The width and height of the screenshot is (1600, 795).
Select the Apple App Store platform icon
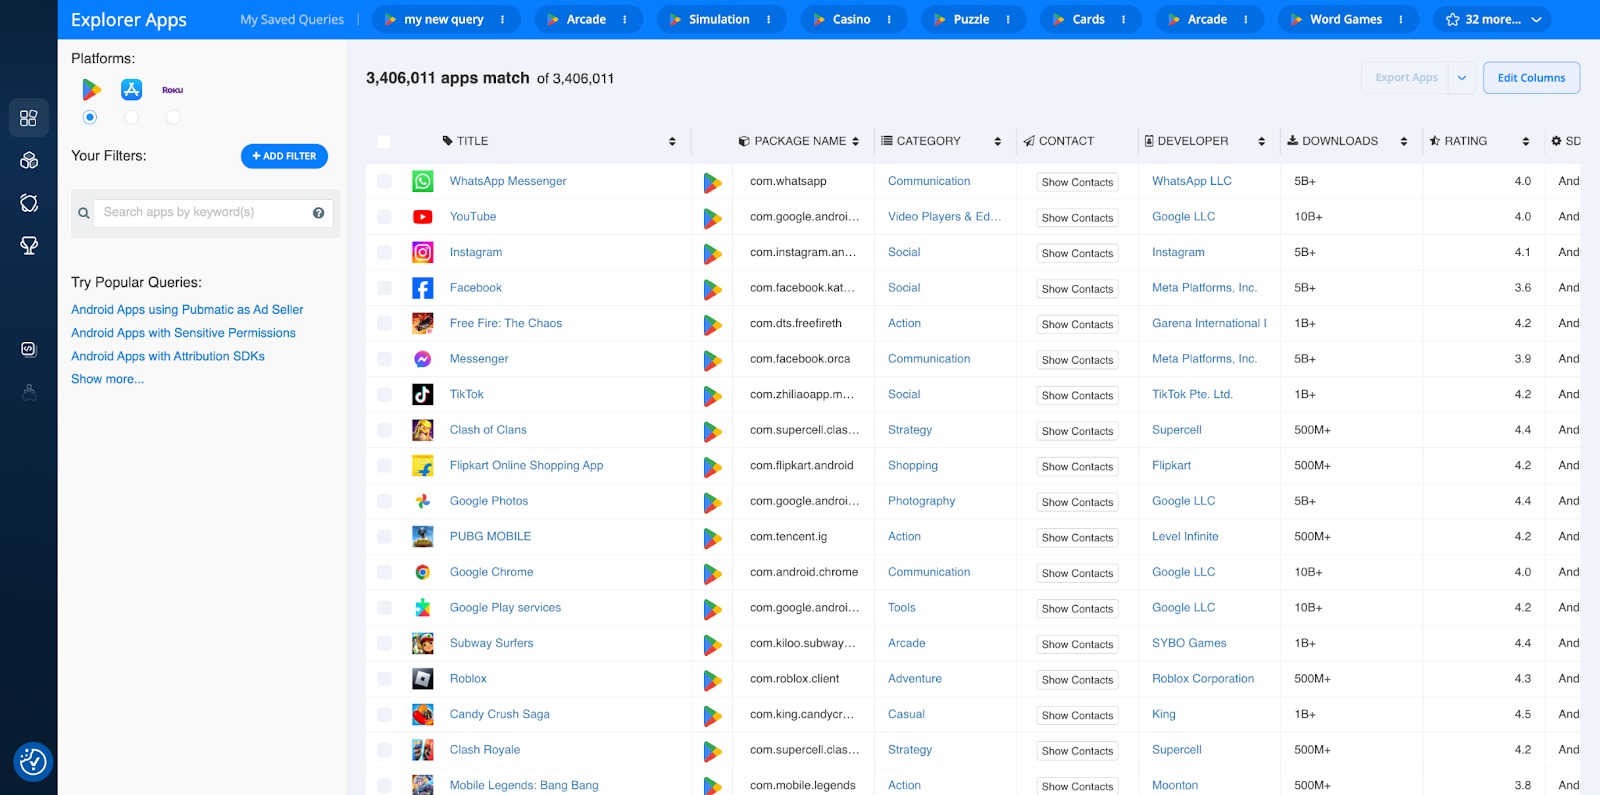pos(132,90)
